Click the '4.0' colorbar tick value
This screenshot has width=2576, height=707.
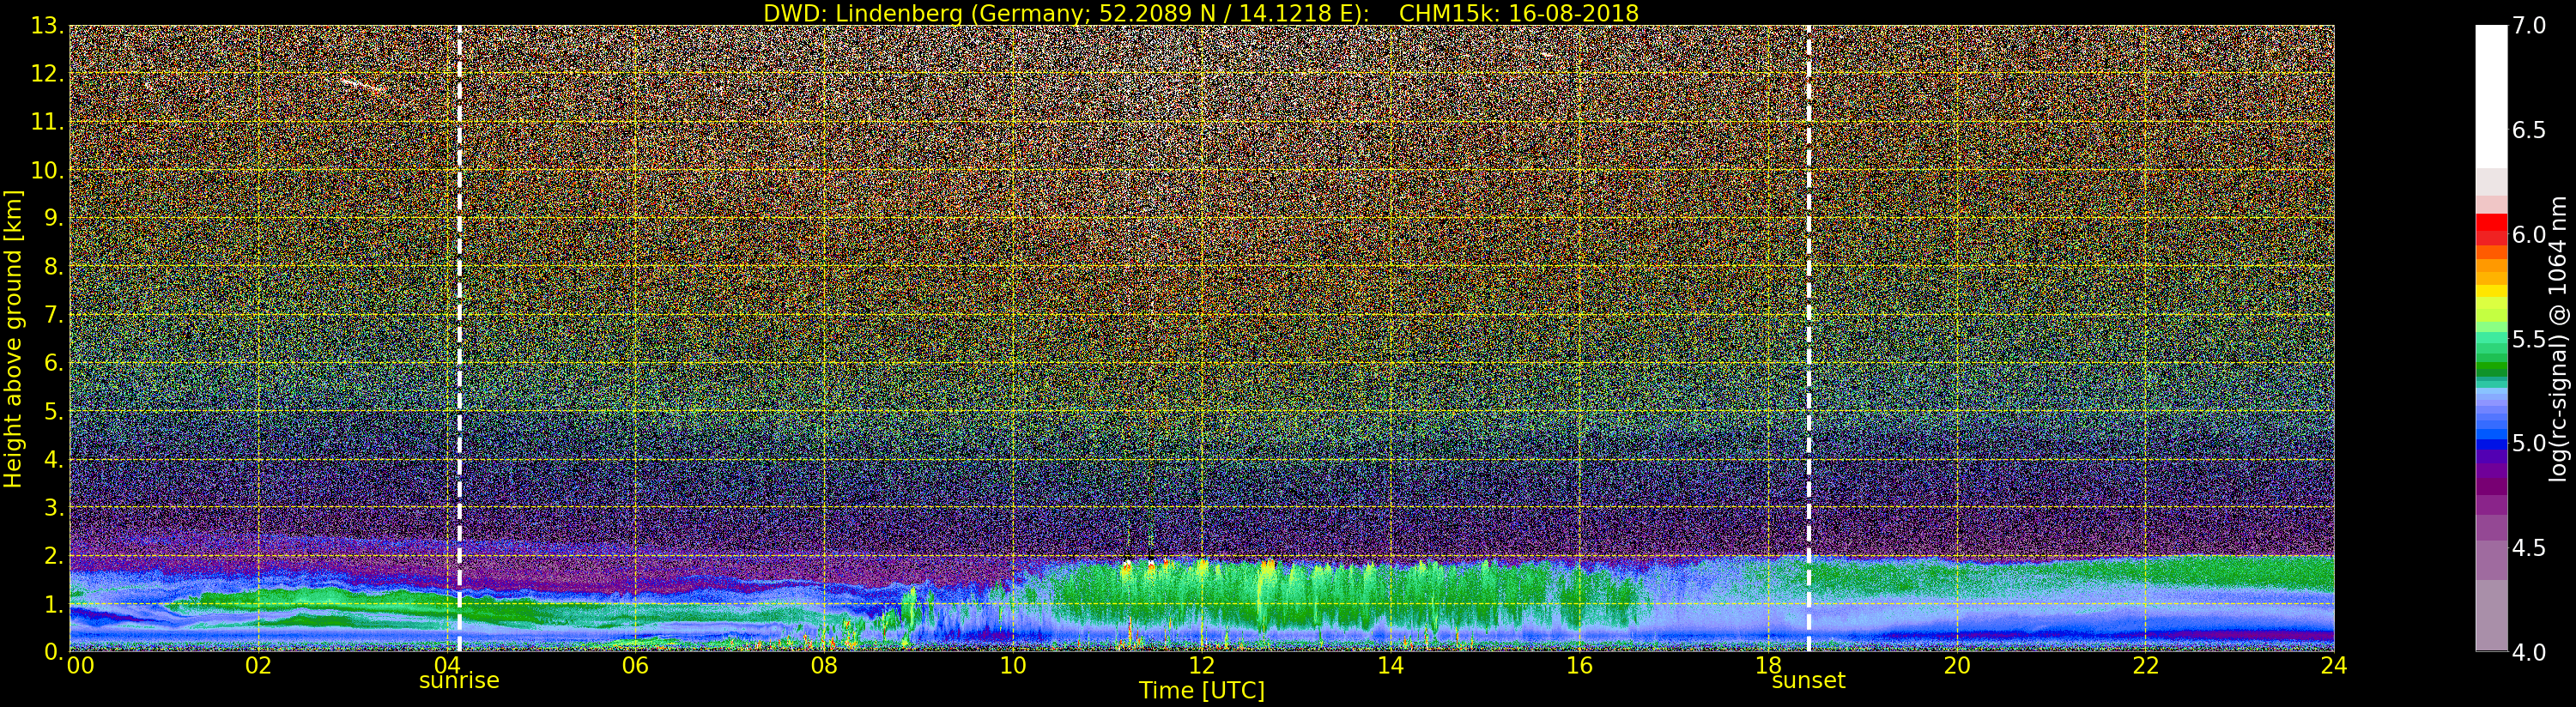click(2529, 652)
